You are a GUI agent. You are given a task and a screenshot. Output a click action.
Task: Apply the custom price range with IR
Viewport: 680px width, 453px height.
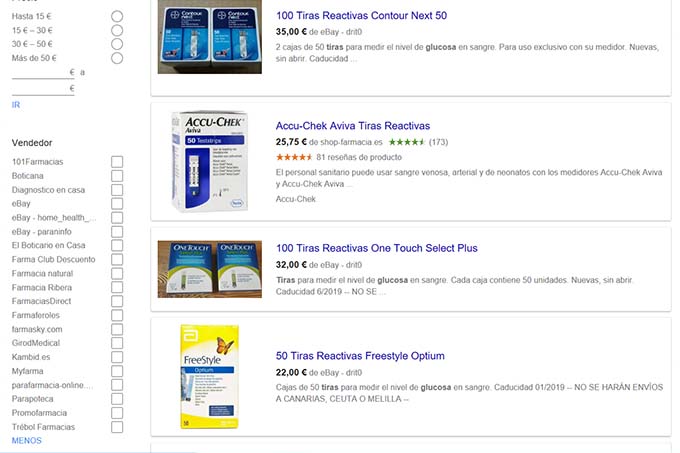16,105
